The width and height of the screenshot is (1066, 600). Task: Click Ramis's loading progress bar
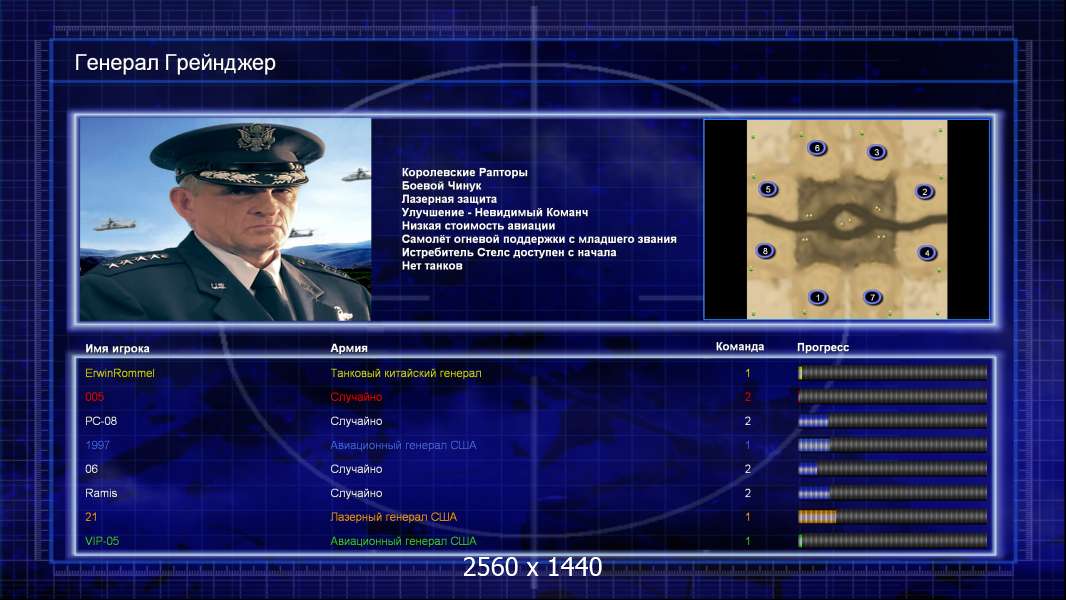[x=893, y=493]
